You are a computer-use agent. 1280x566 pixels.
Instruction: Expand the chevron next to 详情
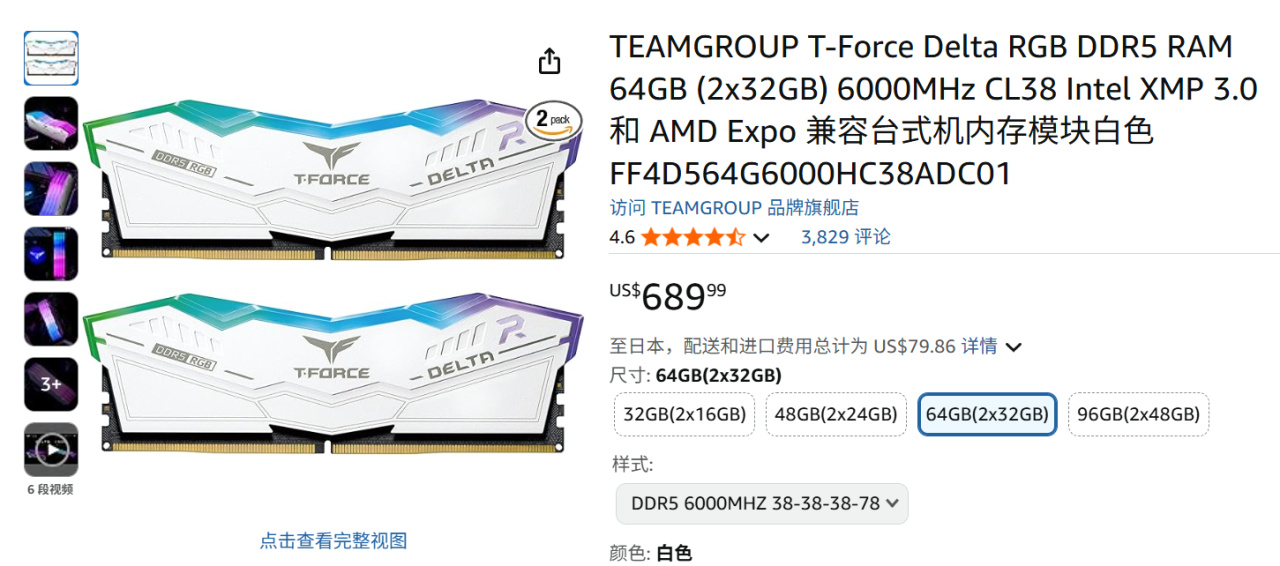click(1013, 347)
